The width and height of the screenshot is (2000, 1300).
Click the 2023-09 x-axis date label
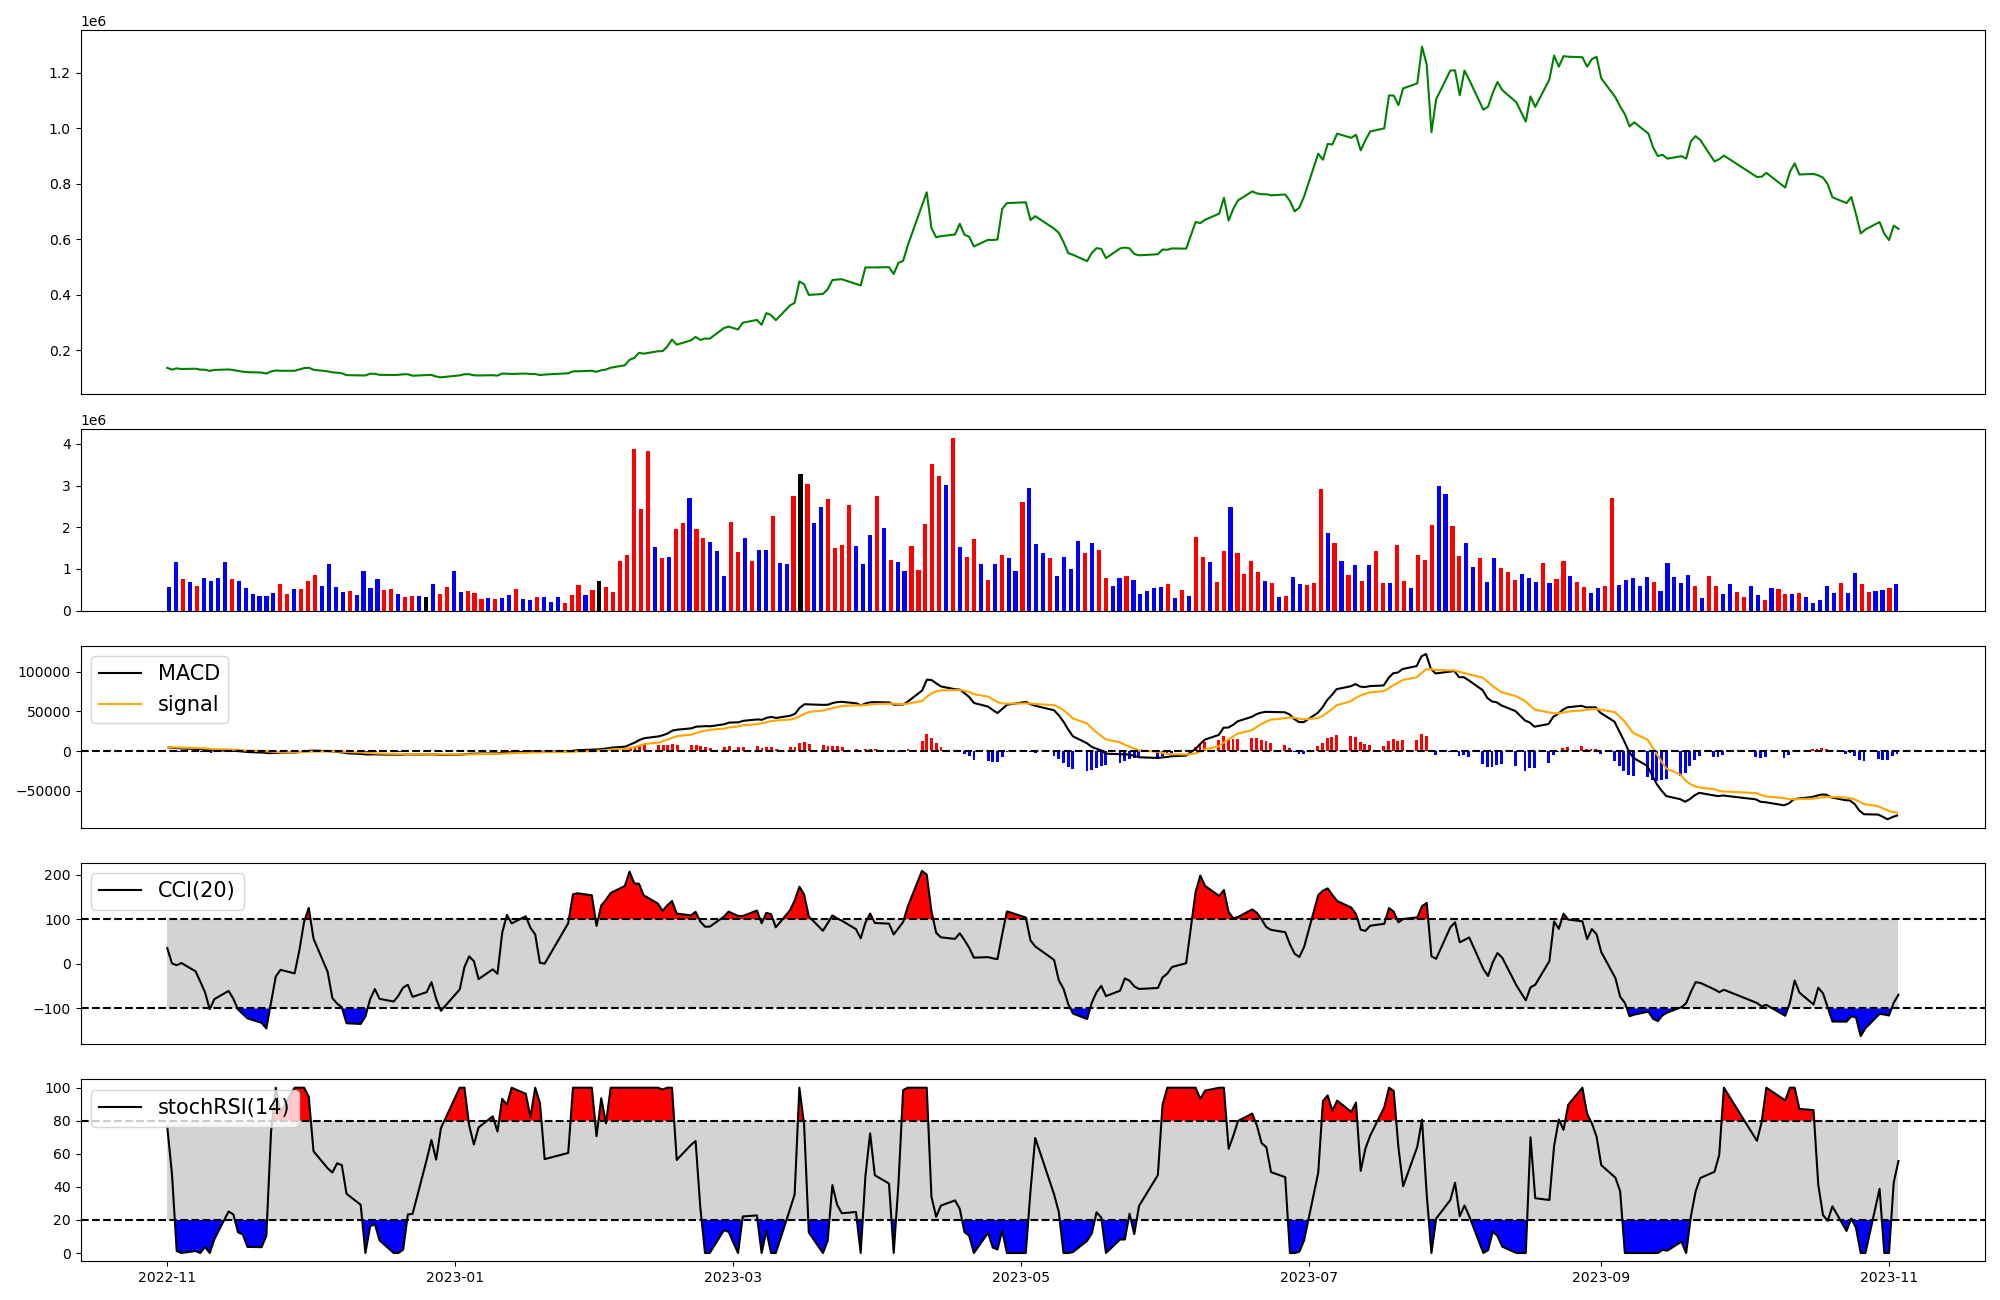(x=1601, y=1277)
